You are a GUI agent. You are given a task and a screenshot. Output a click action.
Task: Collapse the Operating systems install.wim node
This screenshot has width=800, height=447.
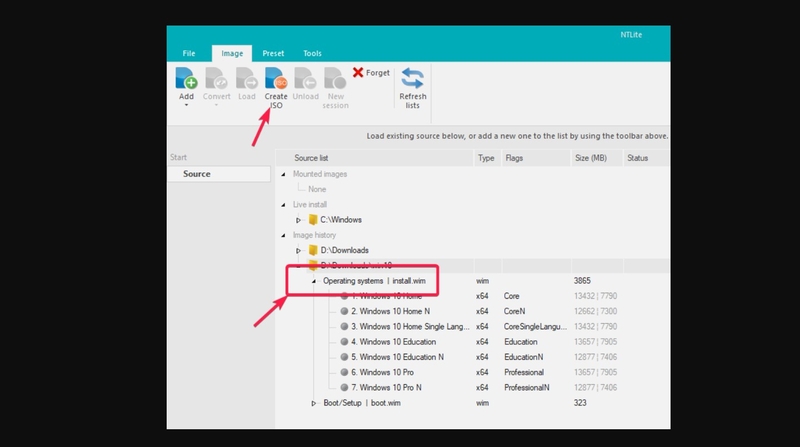314,281
